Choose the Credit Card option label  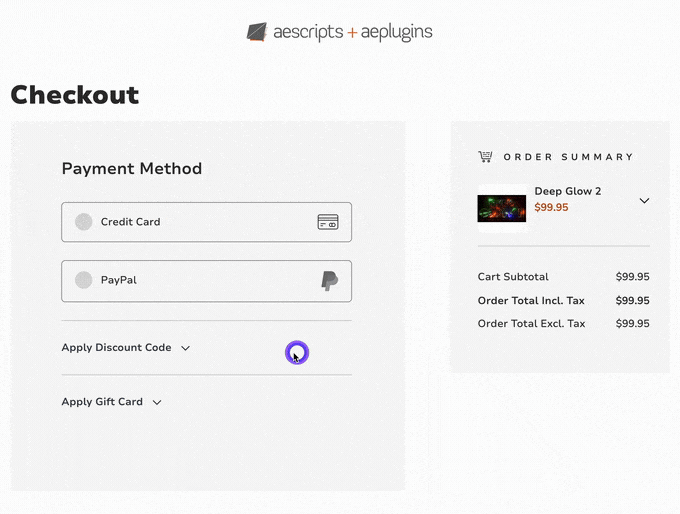click(x=130, y=222)
